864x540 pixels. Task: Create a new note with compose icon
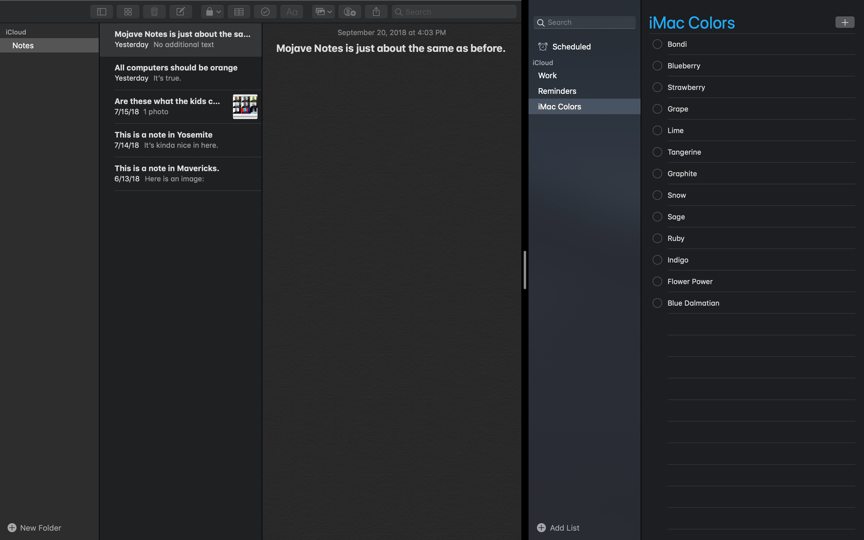click(180, 12)
